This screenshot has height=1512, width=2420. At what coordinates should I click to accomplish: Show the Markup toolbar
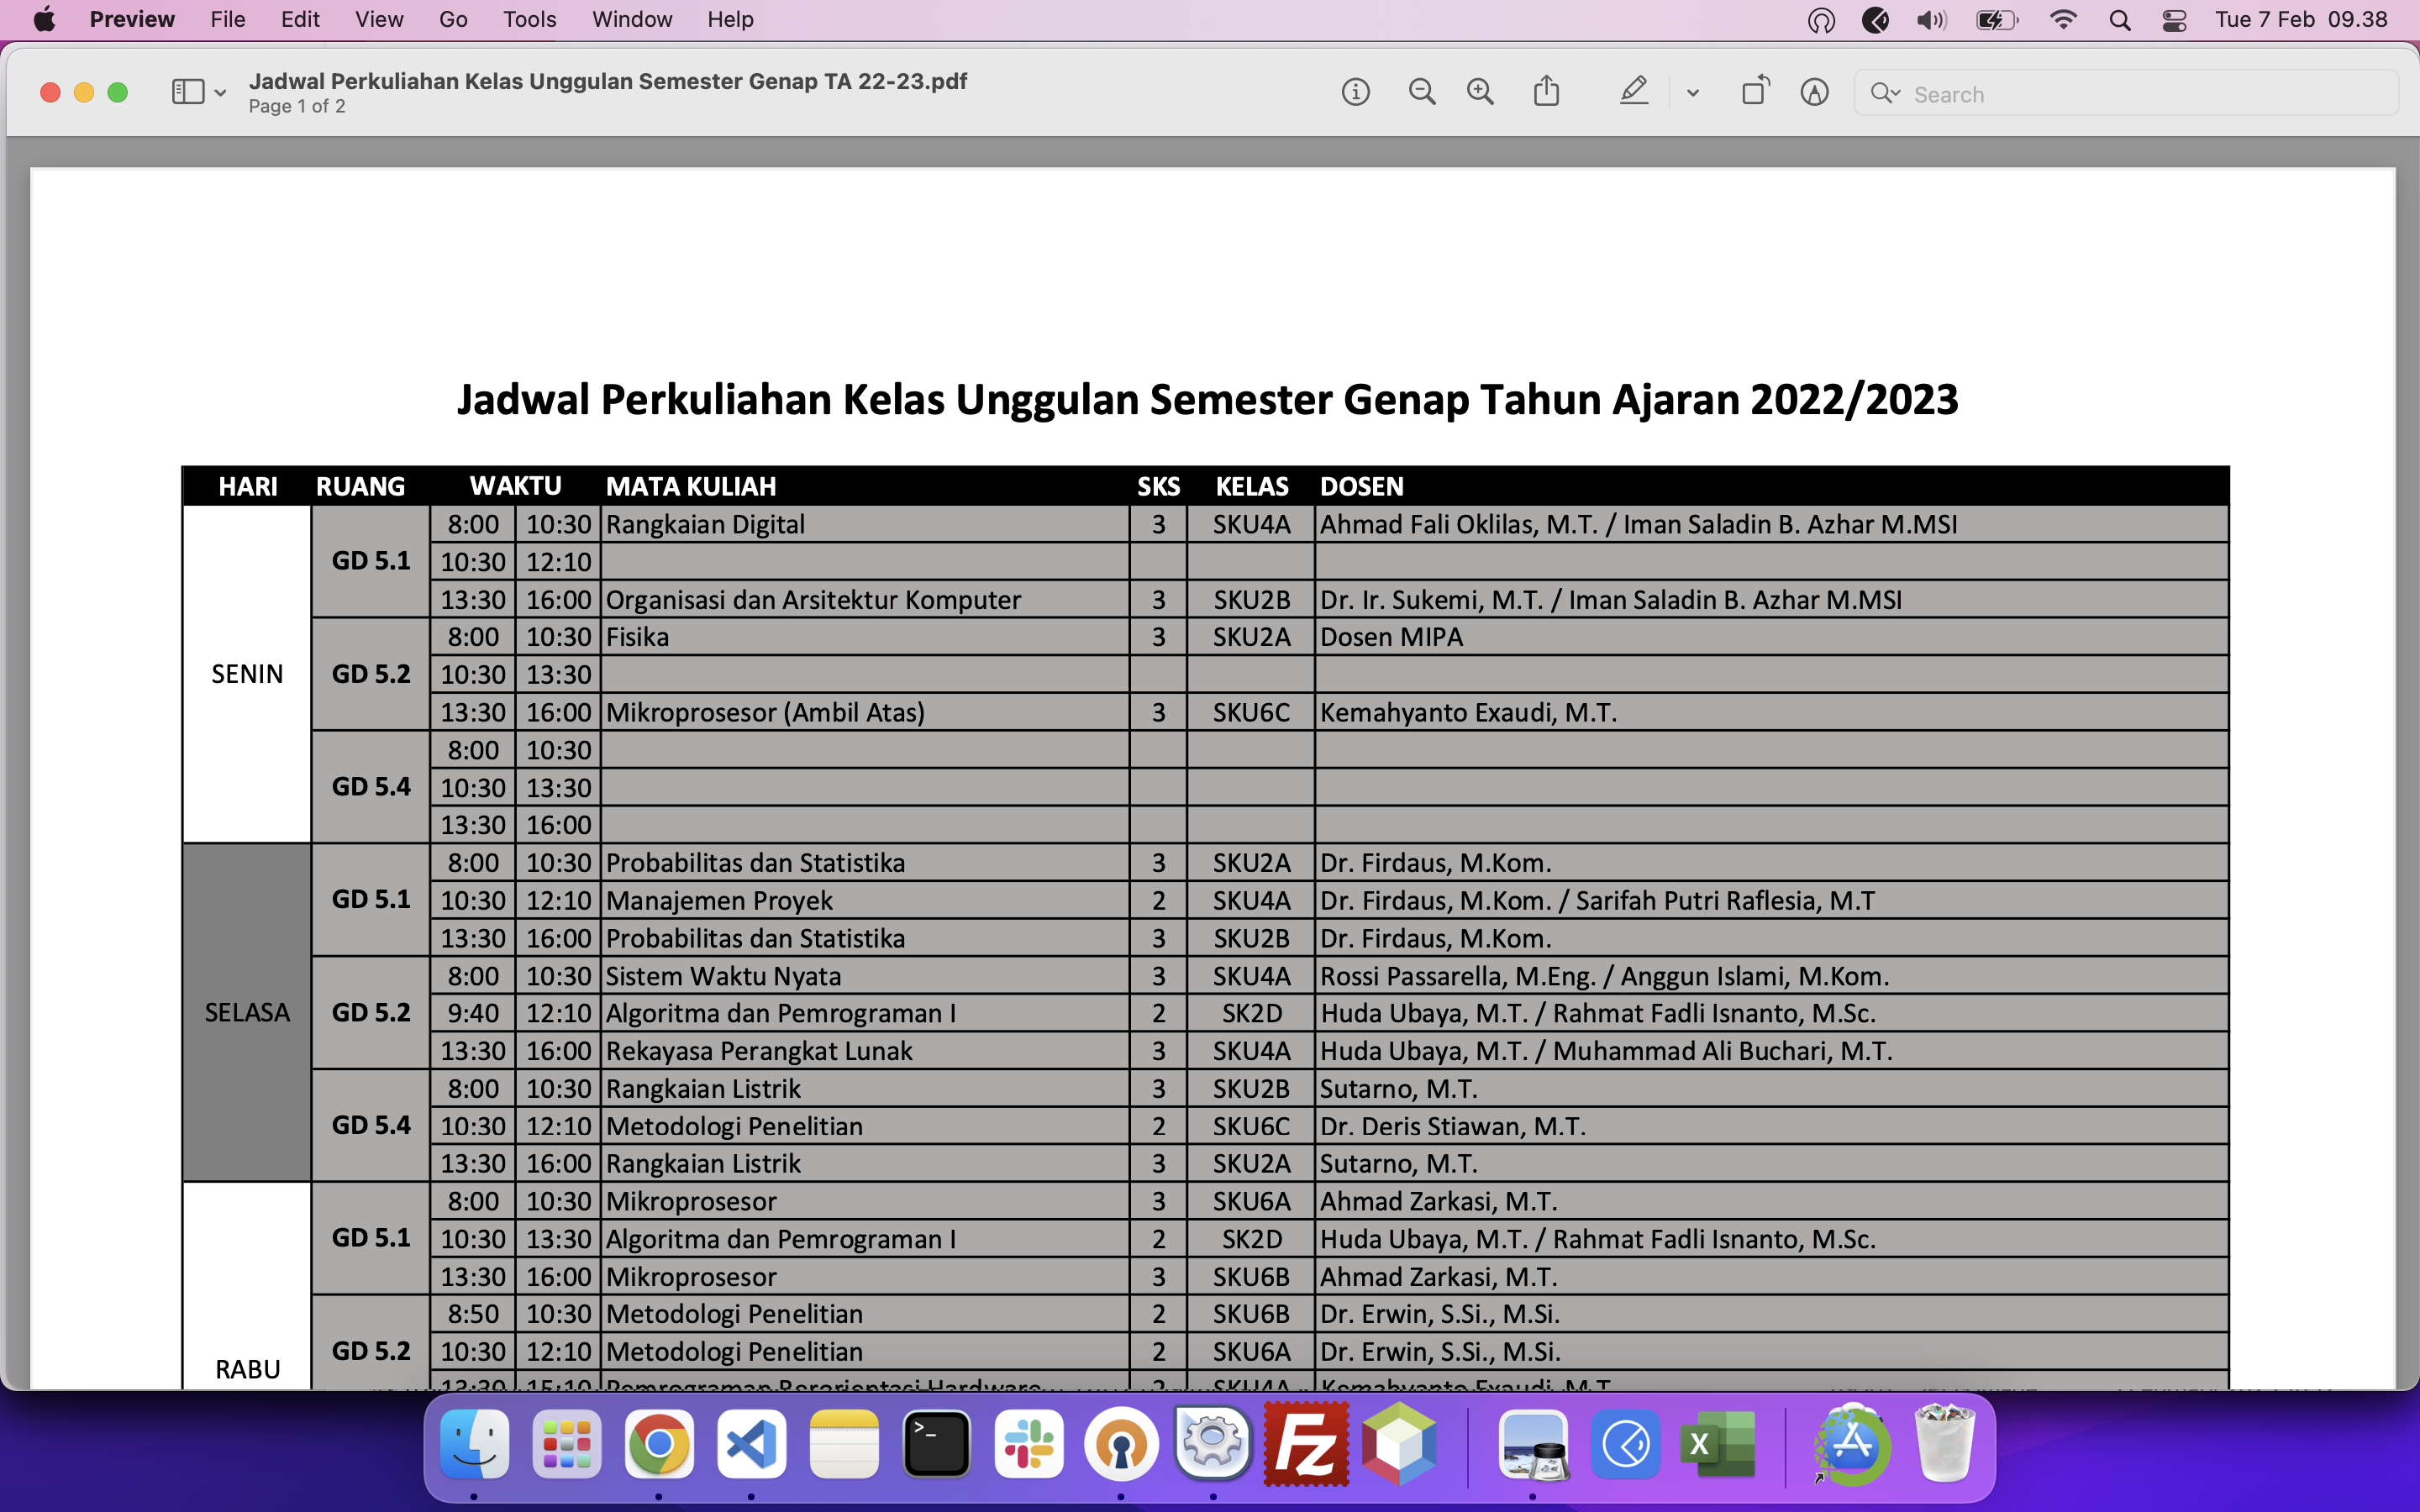1814,93
